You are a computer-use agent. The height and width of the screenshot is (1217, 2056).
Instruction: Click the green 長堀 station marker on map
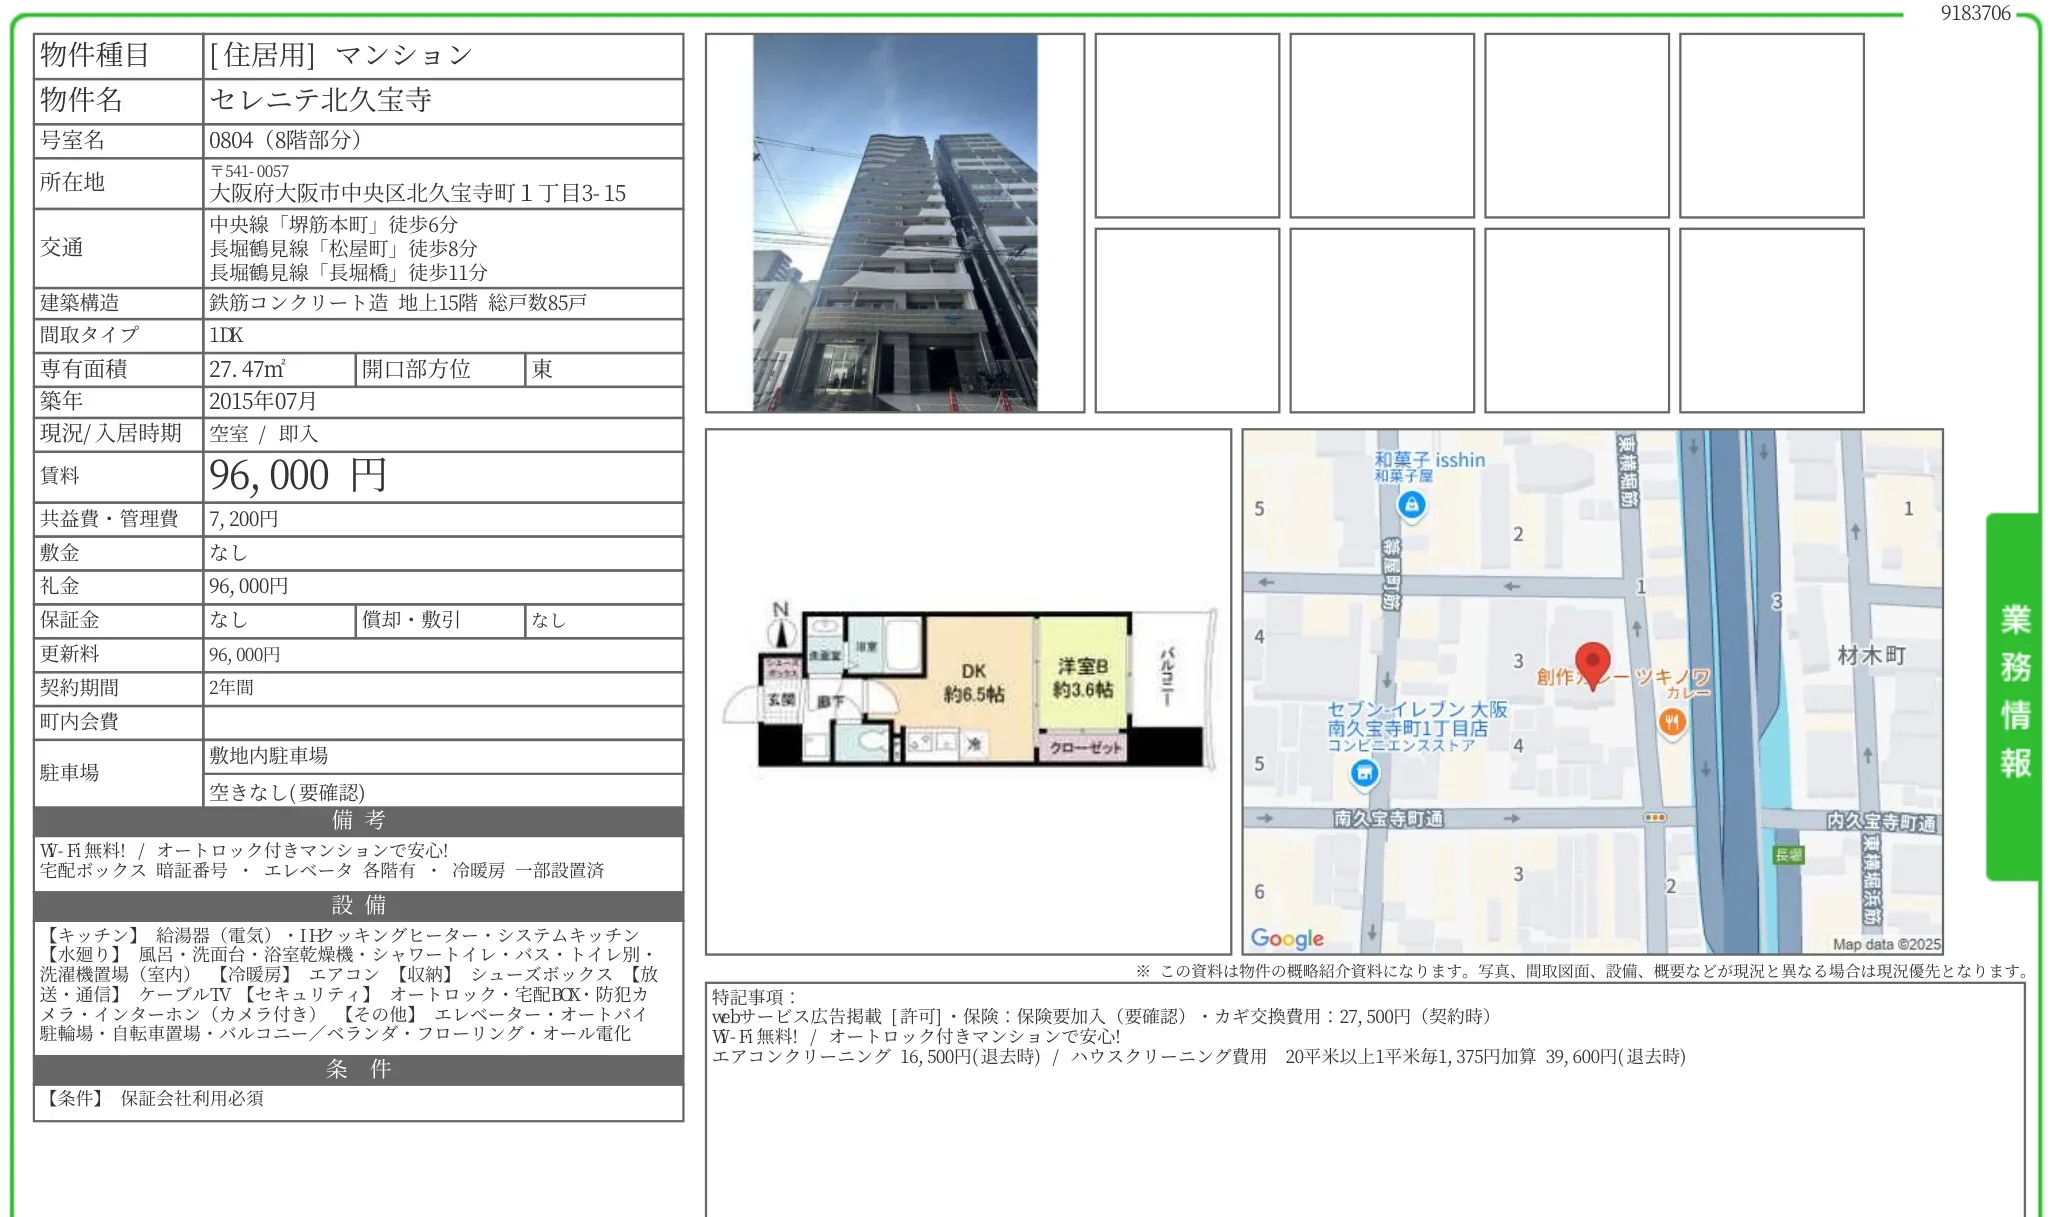[x=1788, y=855]
